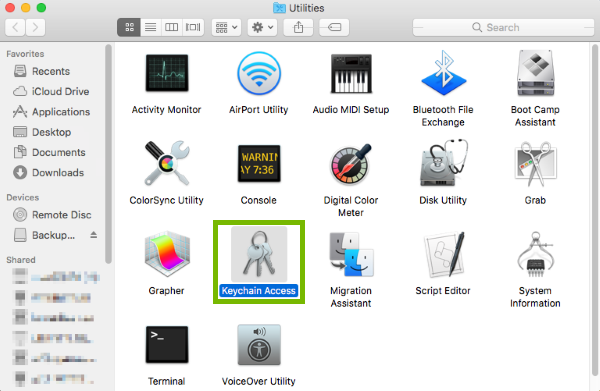Open Documents in the sidebar
Screen dimensions: 600x391
50,152
